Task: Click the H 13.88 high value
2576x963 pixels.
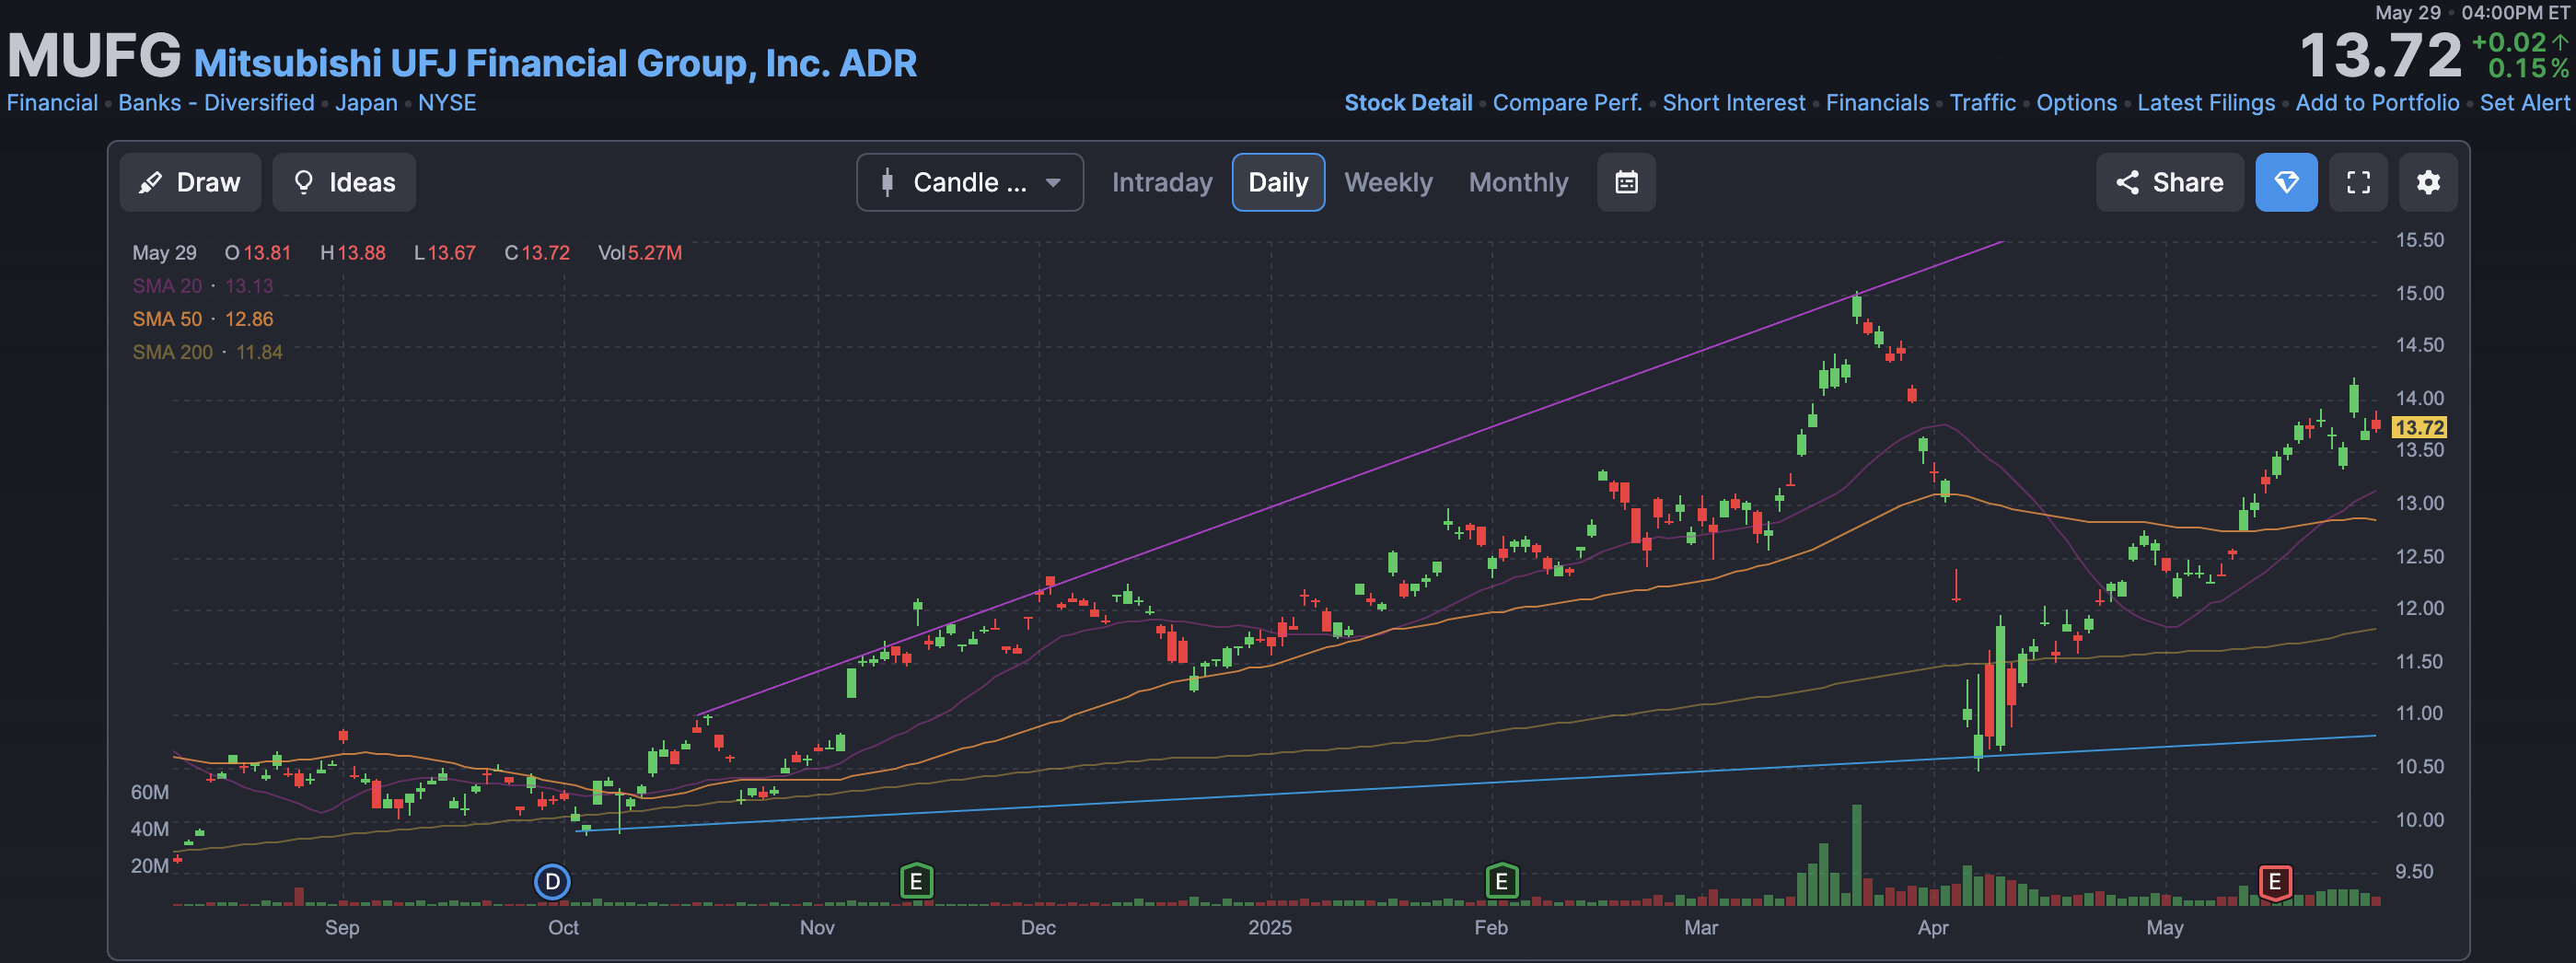Action: click(352, 253)
